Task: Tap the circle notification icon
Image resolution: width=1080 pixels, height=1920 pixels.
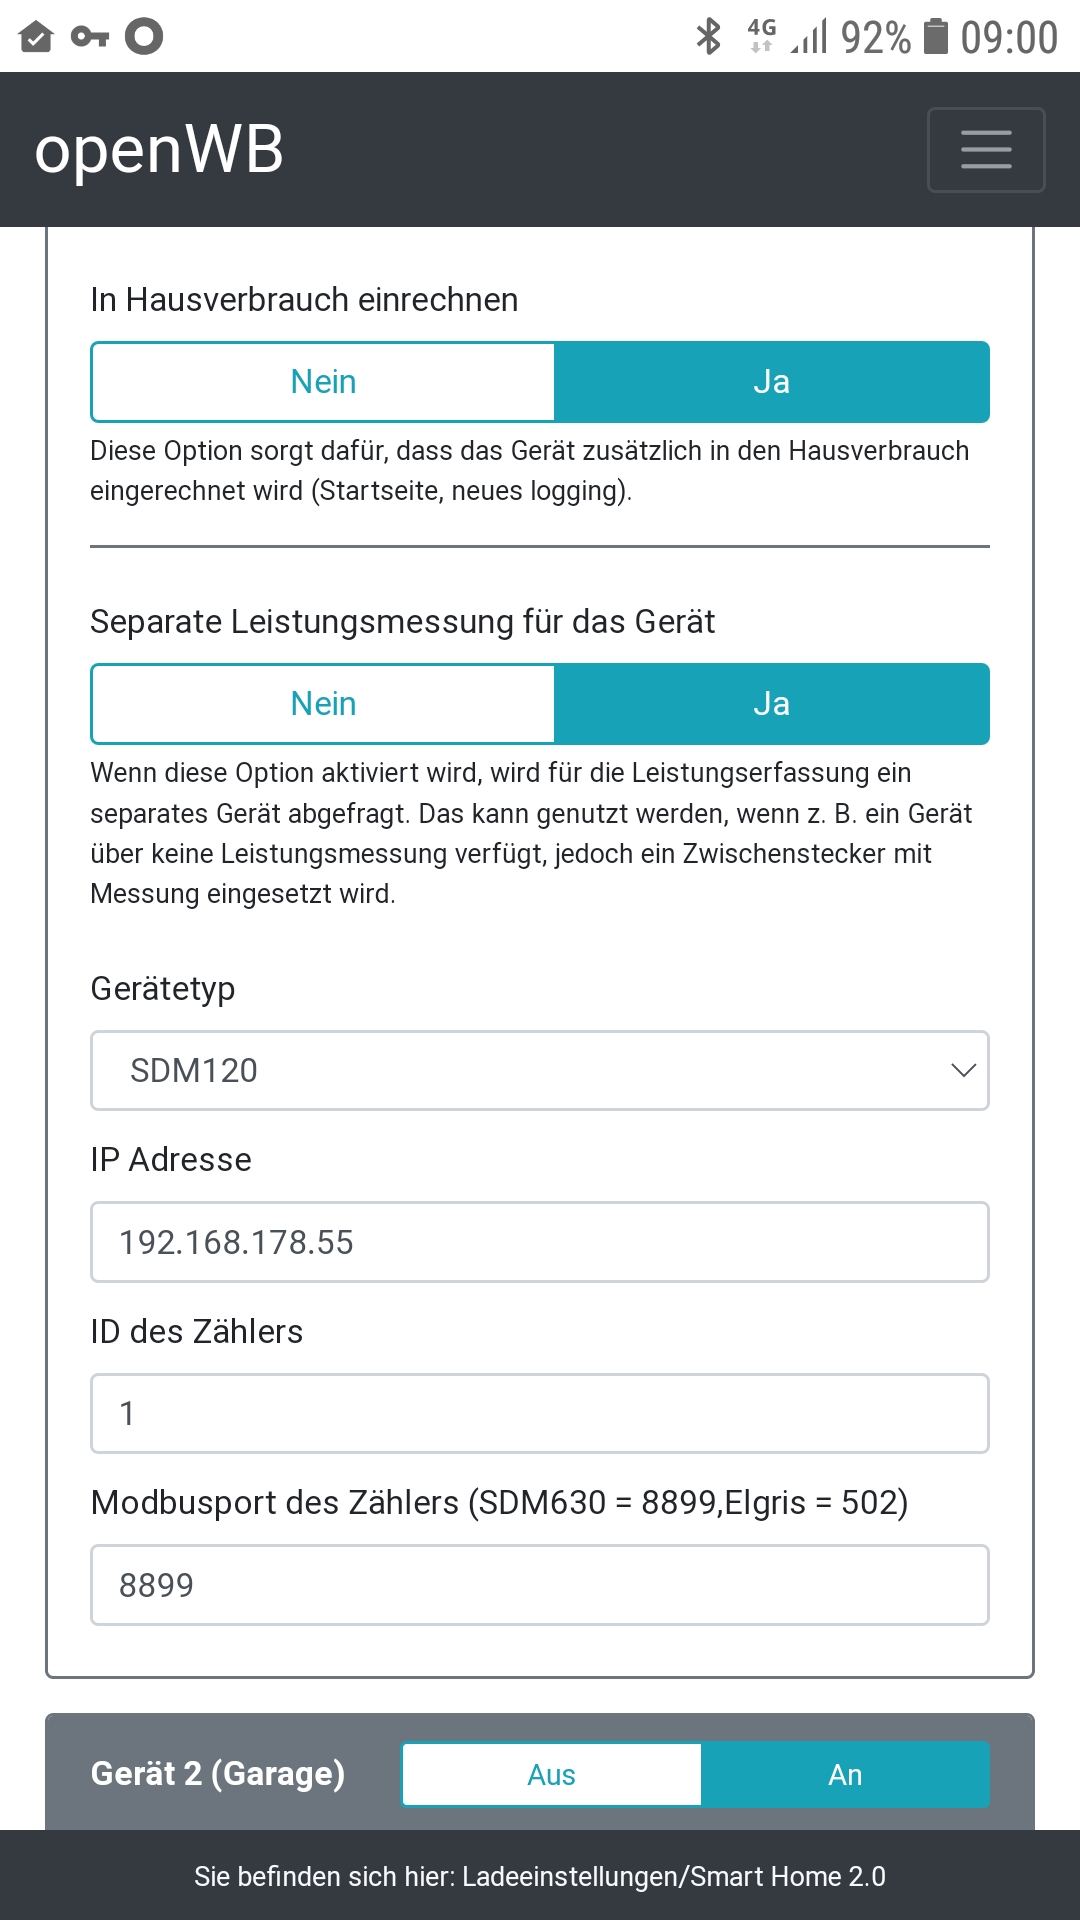Action: click(x=144, y=37)
